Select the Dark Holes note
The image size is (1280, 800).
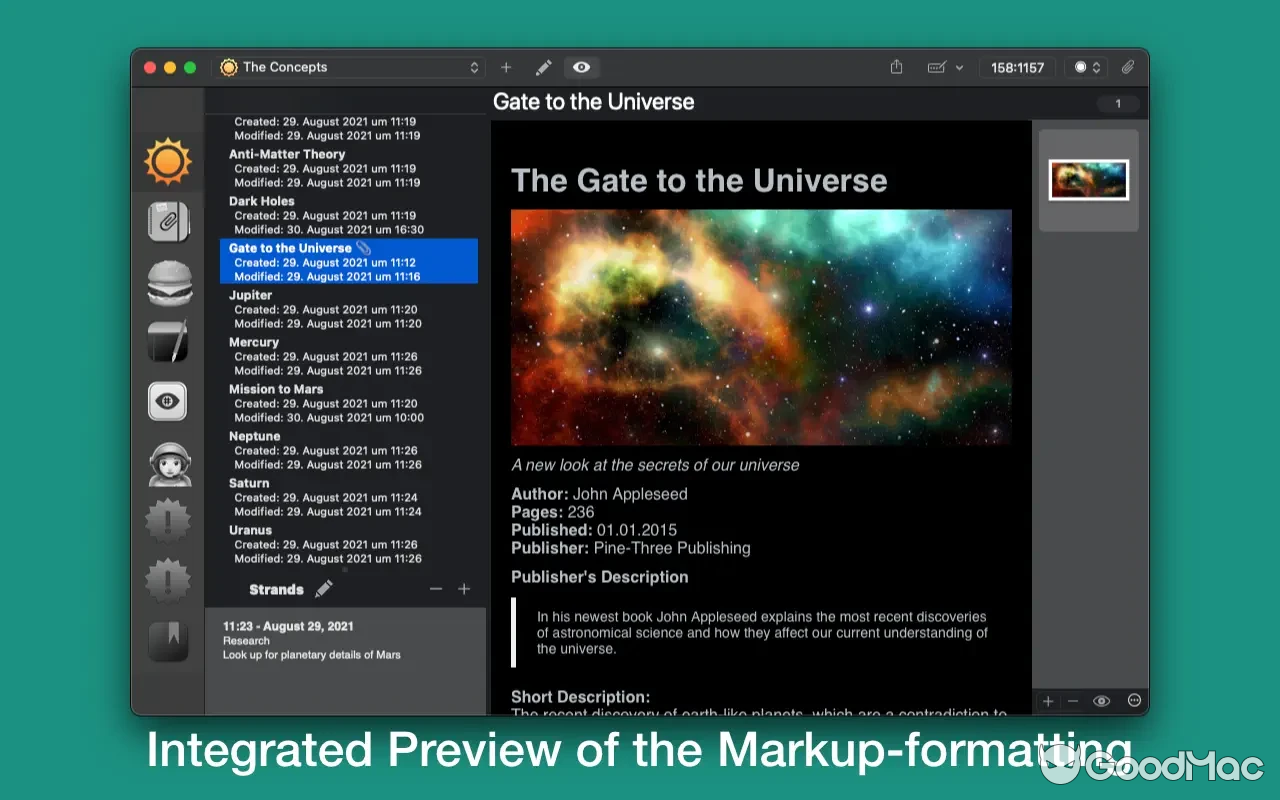pyautogui.click(x=262, y=201)
